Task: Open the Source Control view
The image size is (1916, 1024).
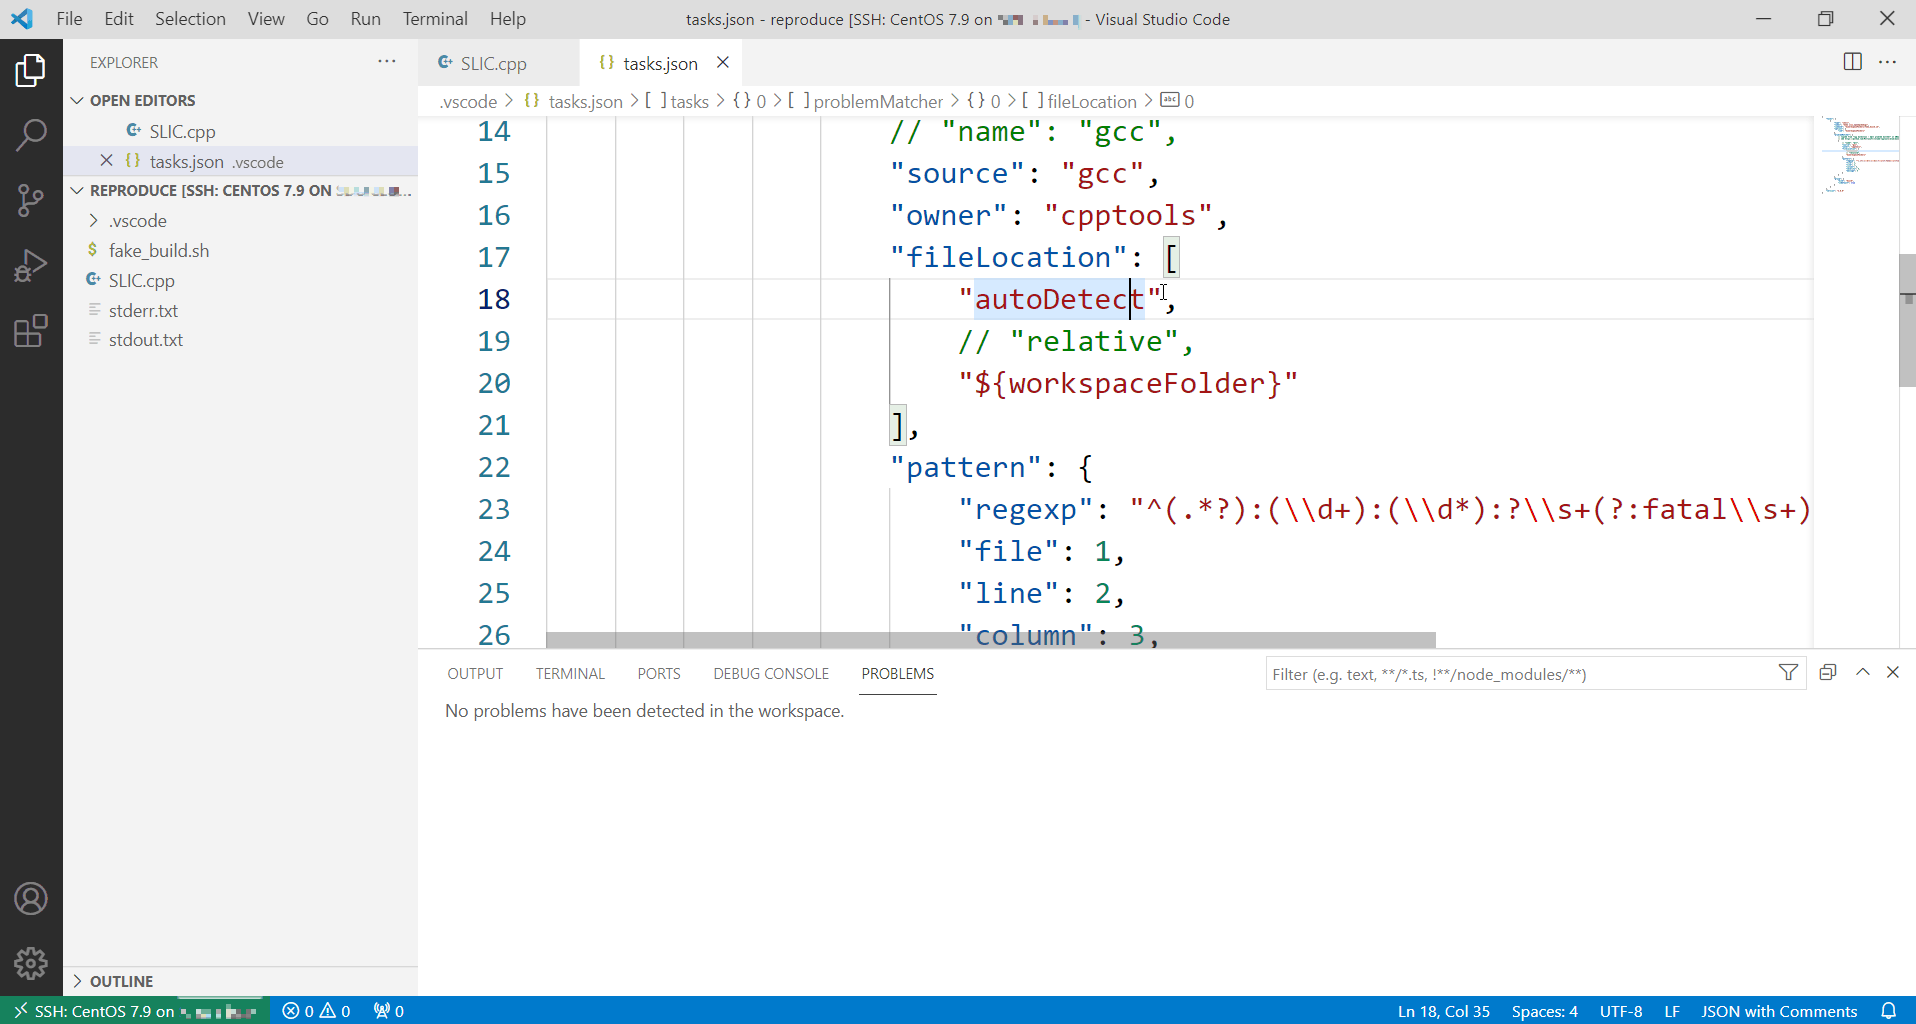Action: pyautogui.click(x=31, y=199)
